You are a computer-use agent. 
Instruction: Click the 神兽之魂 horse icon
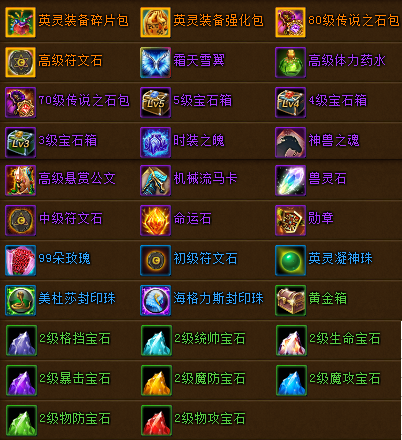coord(290,142)
